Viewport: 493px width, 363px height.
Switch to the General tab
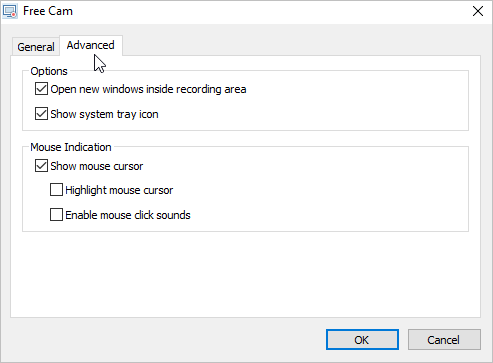36,47
